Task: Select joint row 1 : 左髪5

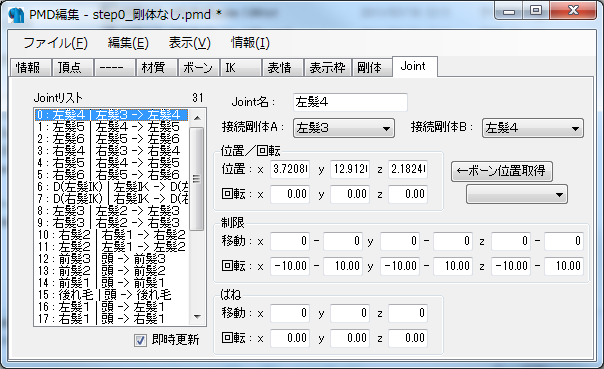Action: [x=111, y=127]
